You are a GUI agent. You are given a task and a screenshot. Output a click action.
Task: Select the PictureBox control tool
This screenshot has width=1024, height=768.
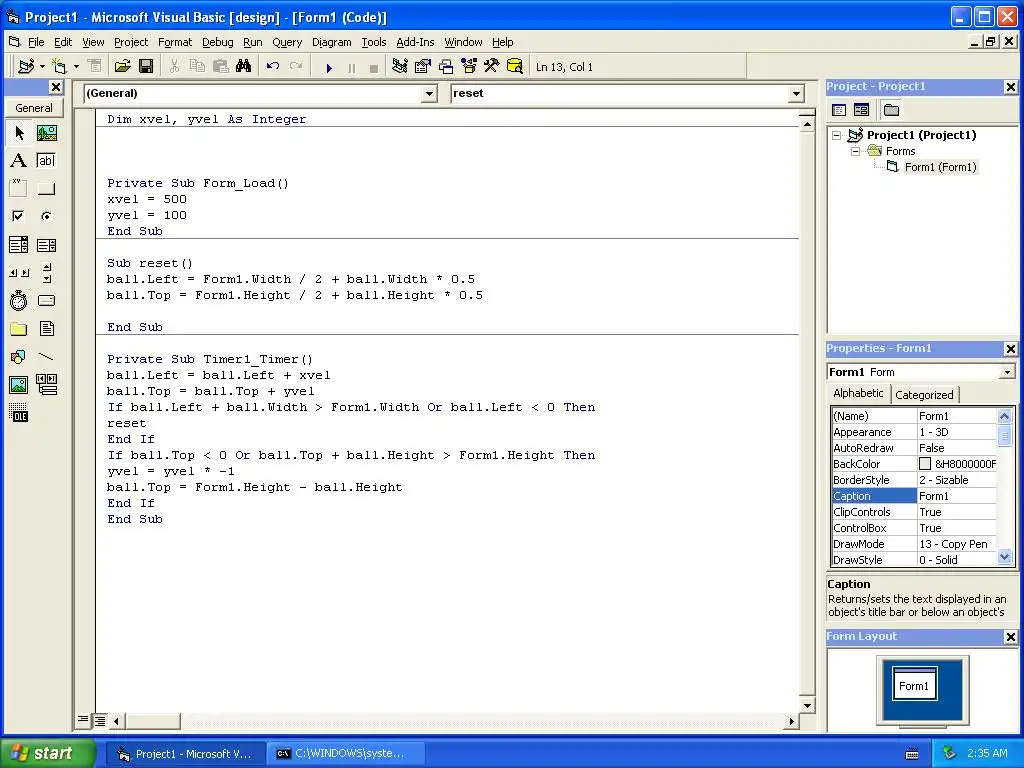(46, 133)
